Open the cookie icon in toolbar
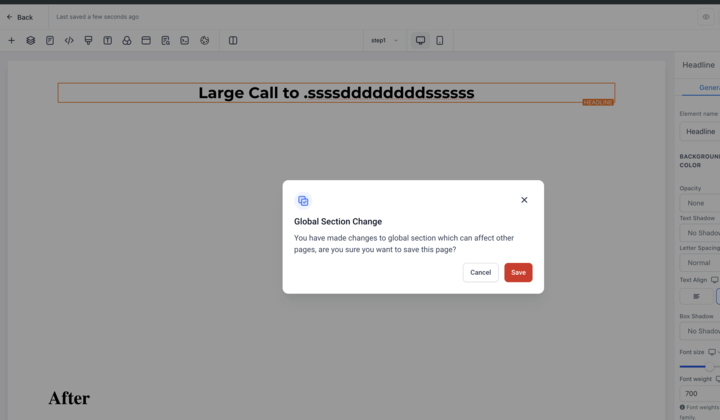 204,40
